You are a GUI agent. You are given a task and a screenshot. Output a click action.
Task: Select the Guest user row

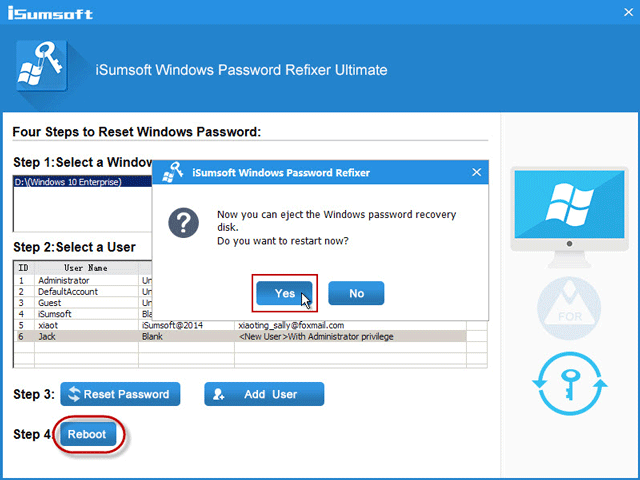click(83, 303)
